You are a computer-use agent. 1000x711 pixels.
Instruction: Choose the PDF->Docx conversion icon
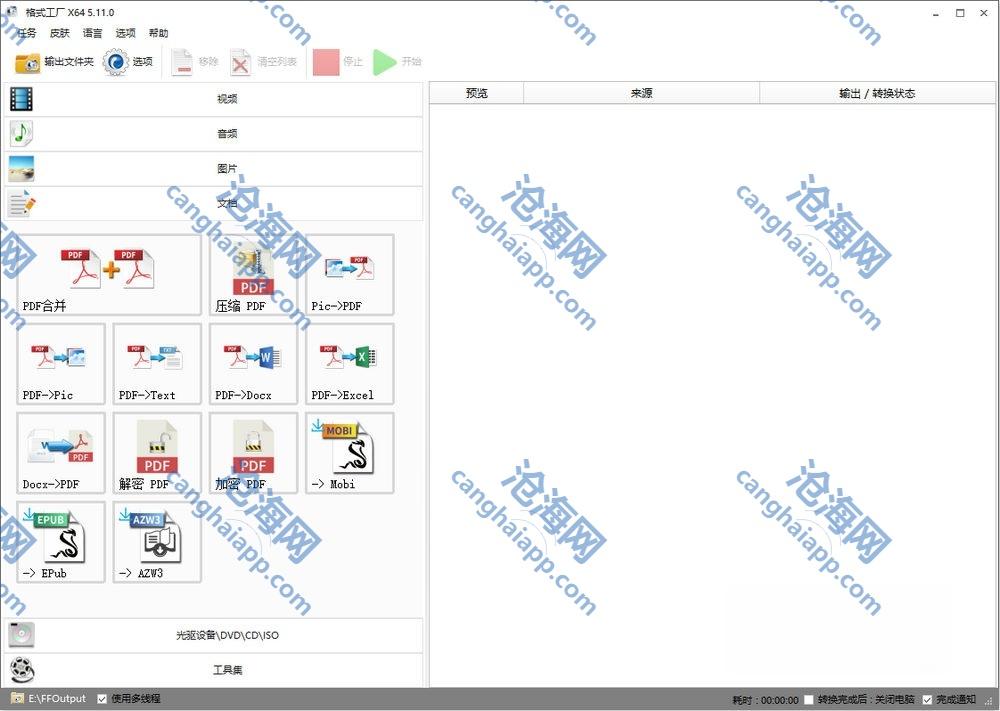[253, 363]
